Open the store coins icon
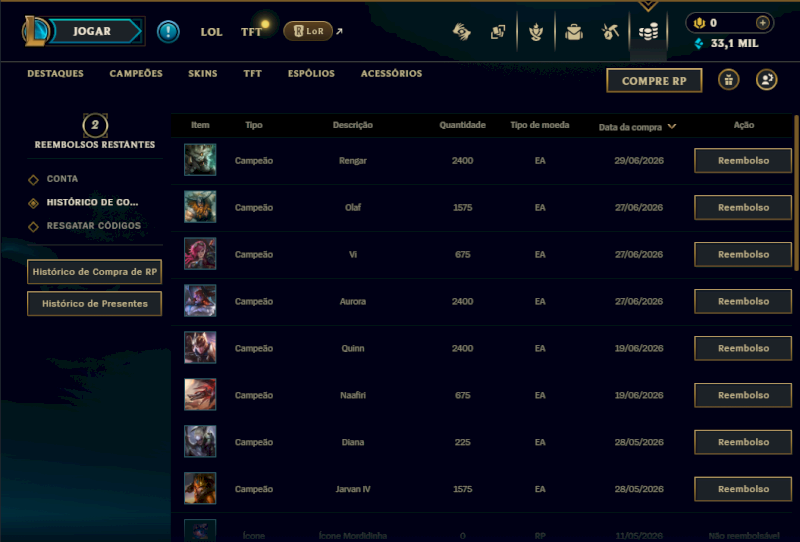The height and width of the screenshot is (542, 800). (648, 32)
